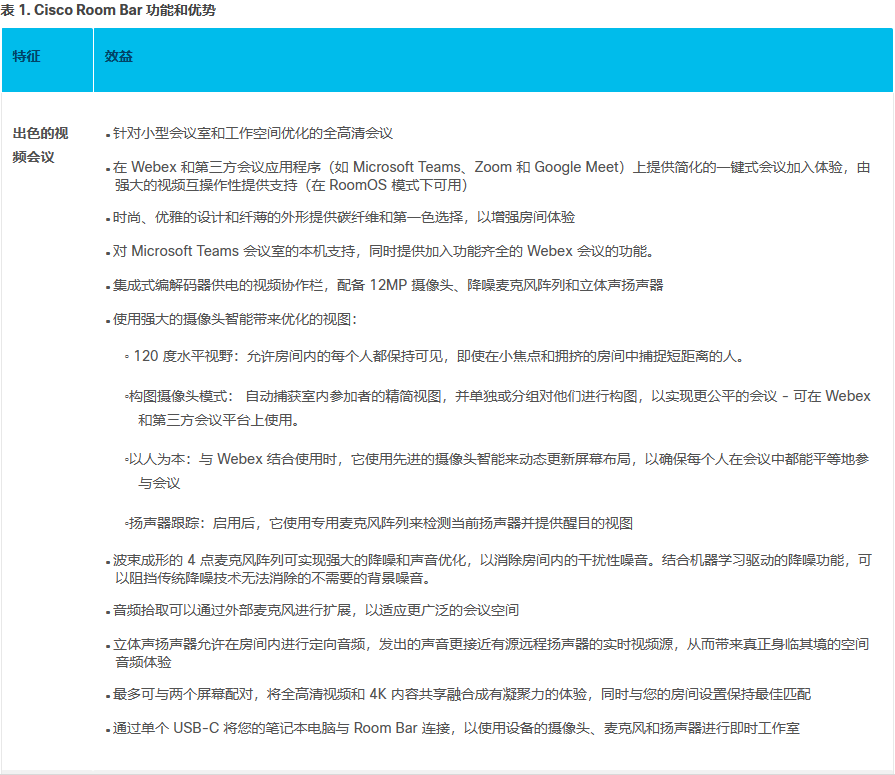Click the row label '出色的视频会议'
Viewport: 895px width, 775px height.
pos(40,145)
